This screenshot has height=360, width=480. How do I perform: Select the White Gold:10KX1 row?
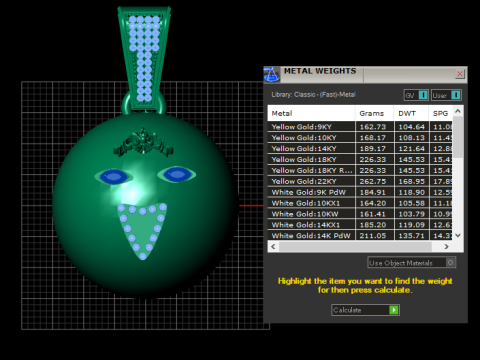(360, 203)
